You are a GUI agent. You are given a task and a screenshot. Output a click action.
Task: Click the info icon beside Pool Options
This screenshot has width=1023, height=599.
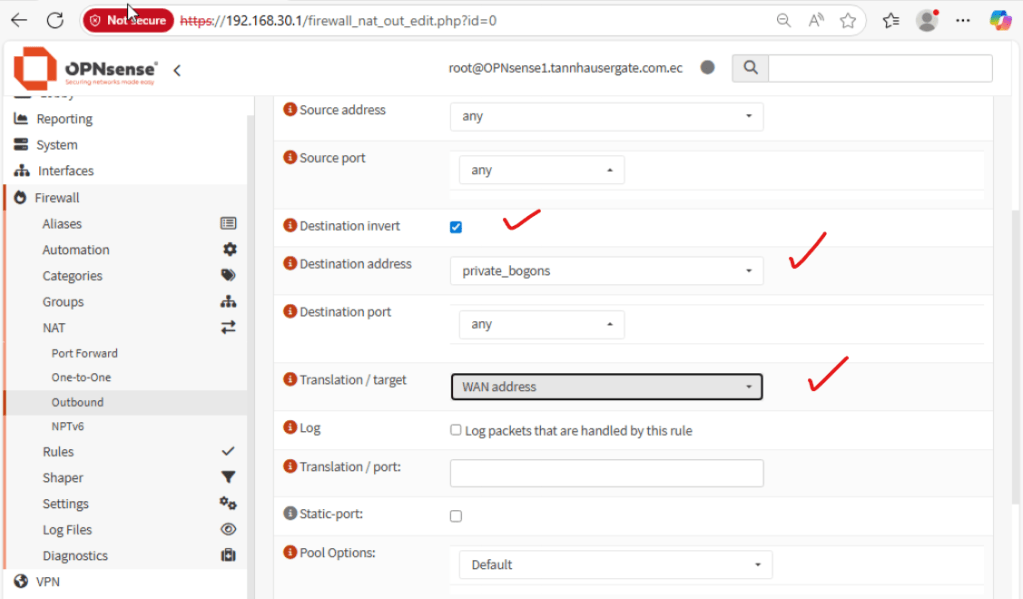coord(291,553)
